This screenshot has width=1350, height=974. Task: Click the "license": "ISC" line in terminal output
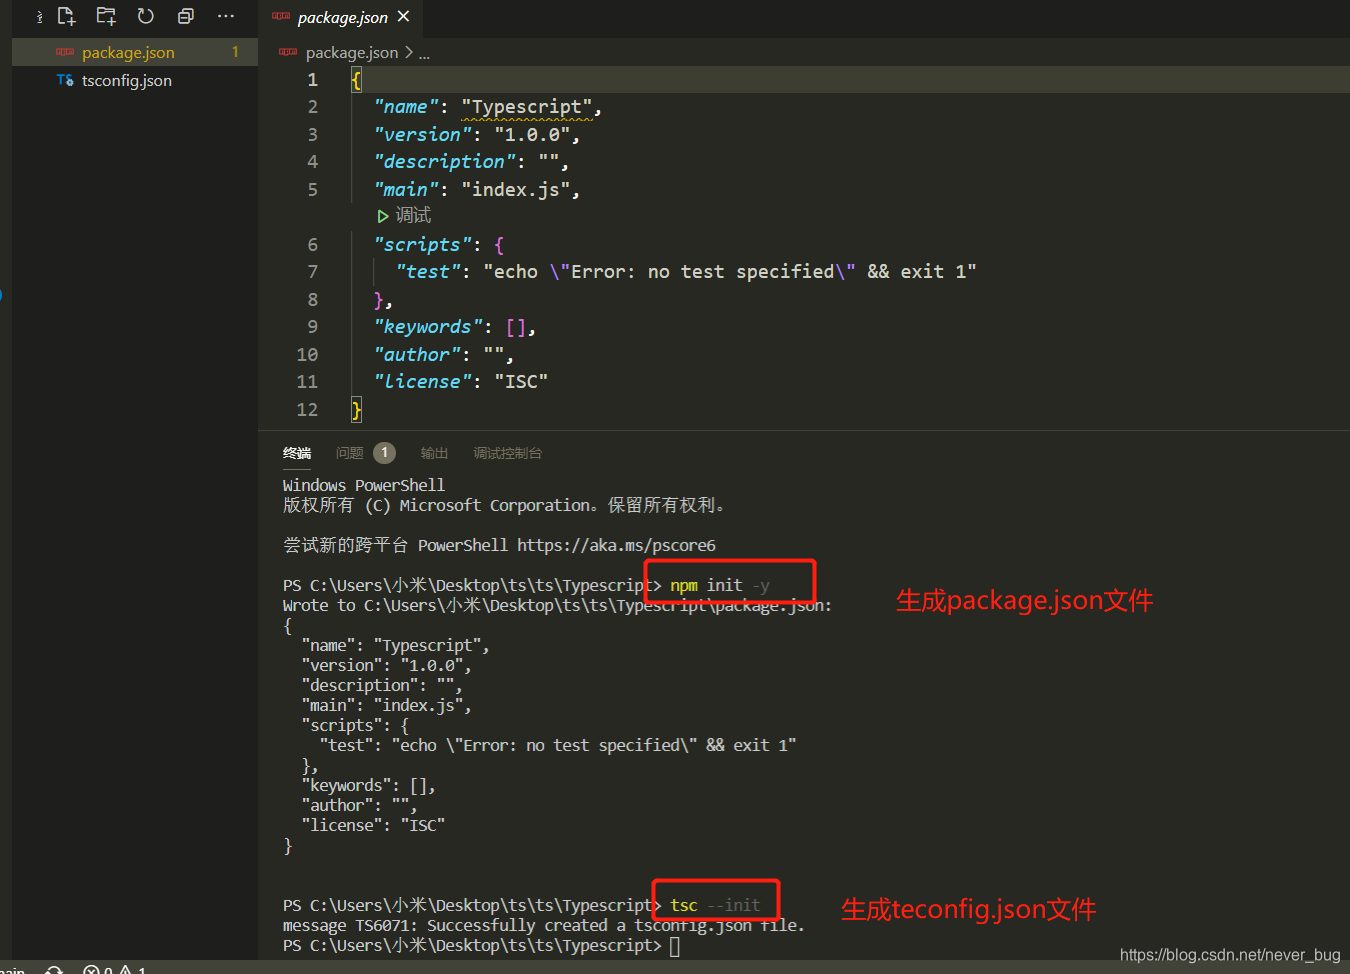[373, 826]
